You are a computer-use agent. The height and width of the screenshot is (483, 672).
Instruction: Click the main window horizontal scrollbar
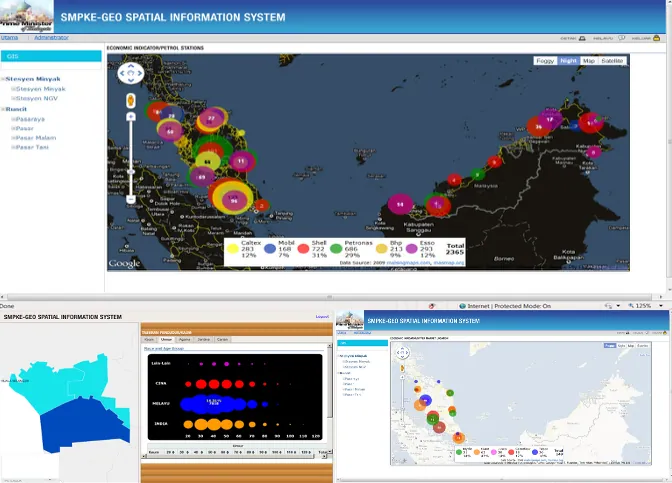tap(329, 297)
